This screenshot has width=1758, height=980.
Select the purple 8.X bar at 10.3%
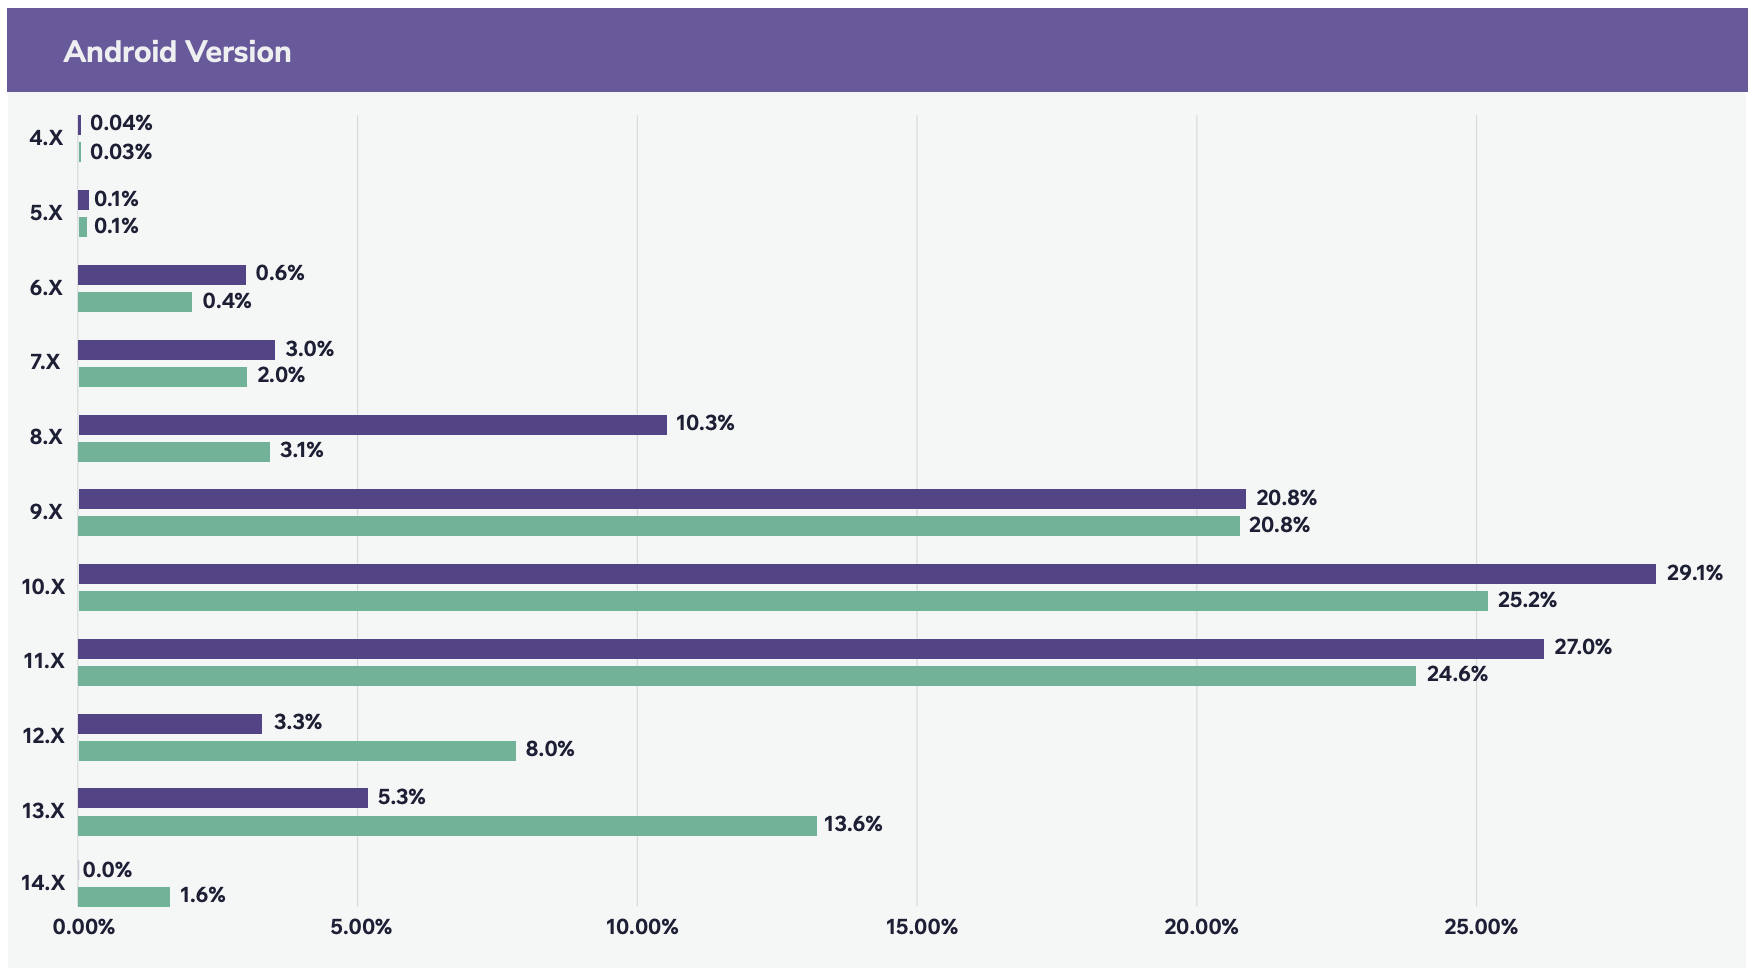(372, 425)
